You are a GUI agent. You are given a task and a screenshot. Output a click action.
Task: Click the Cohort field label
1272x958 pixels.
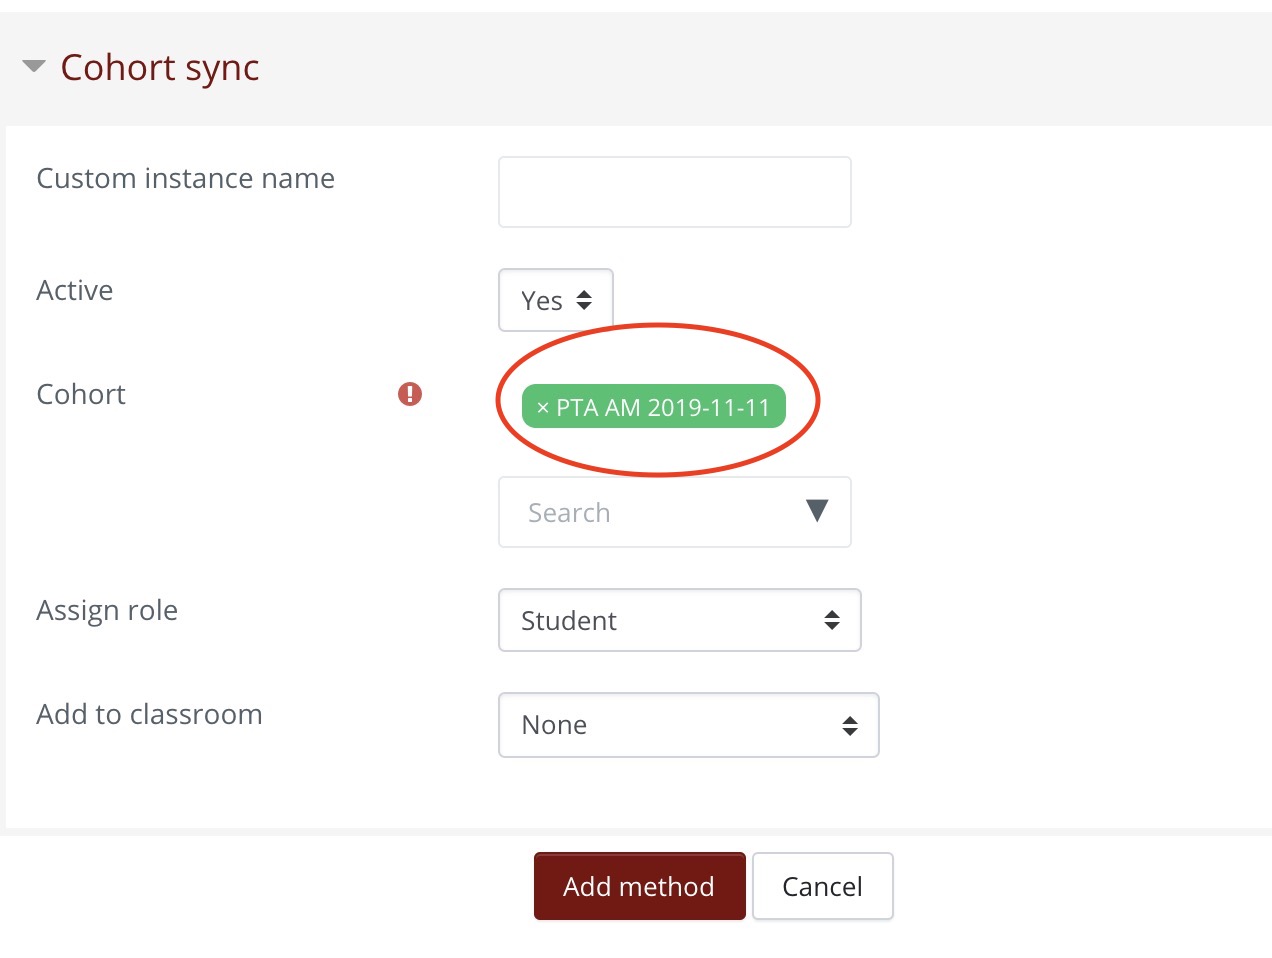[x=81, y=394]
